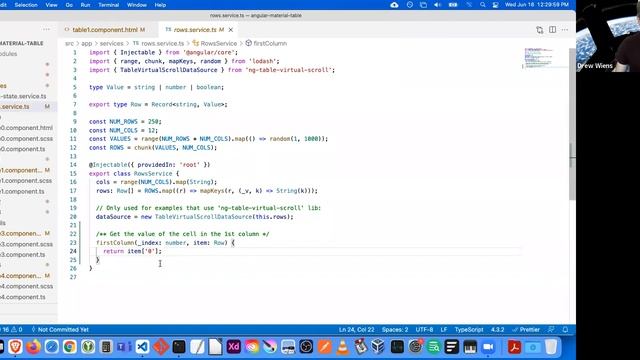
Task: Open Microsoft Teams from the Dock
Action: pos(124,347)
